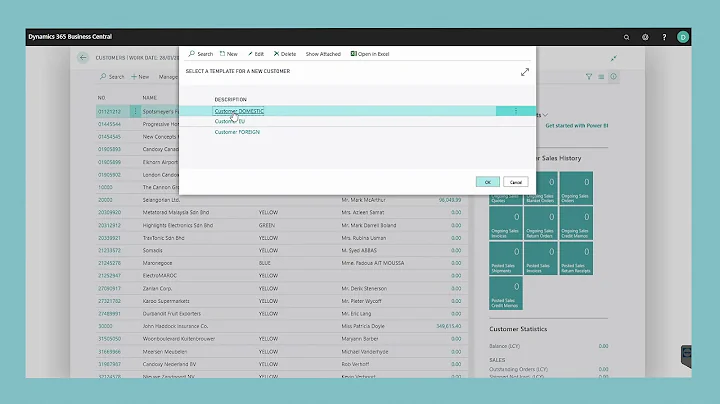Open customer number 20309920

[109, 213]
